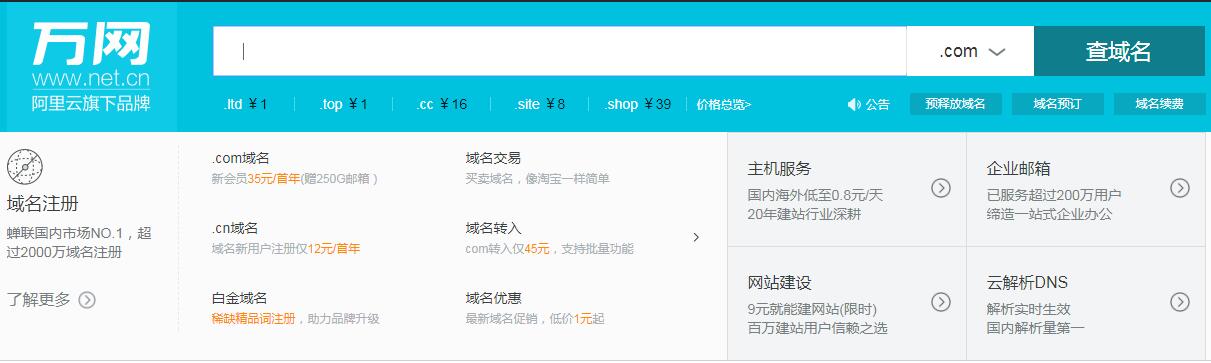Screen dimensions: 1211x363
Task: Select the .site ¥8 price link
Action: coord(540,104)
